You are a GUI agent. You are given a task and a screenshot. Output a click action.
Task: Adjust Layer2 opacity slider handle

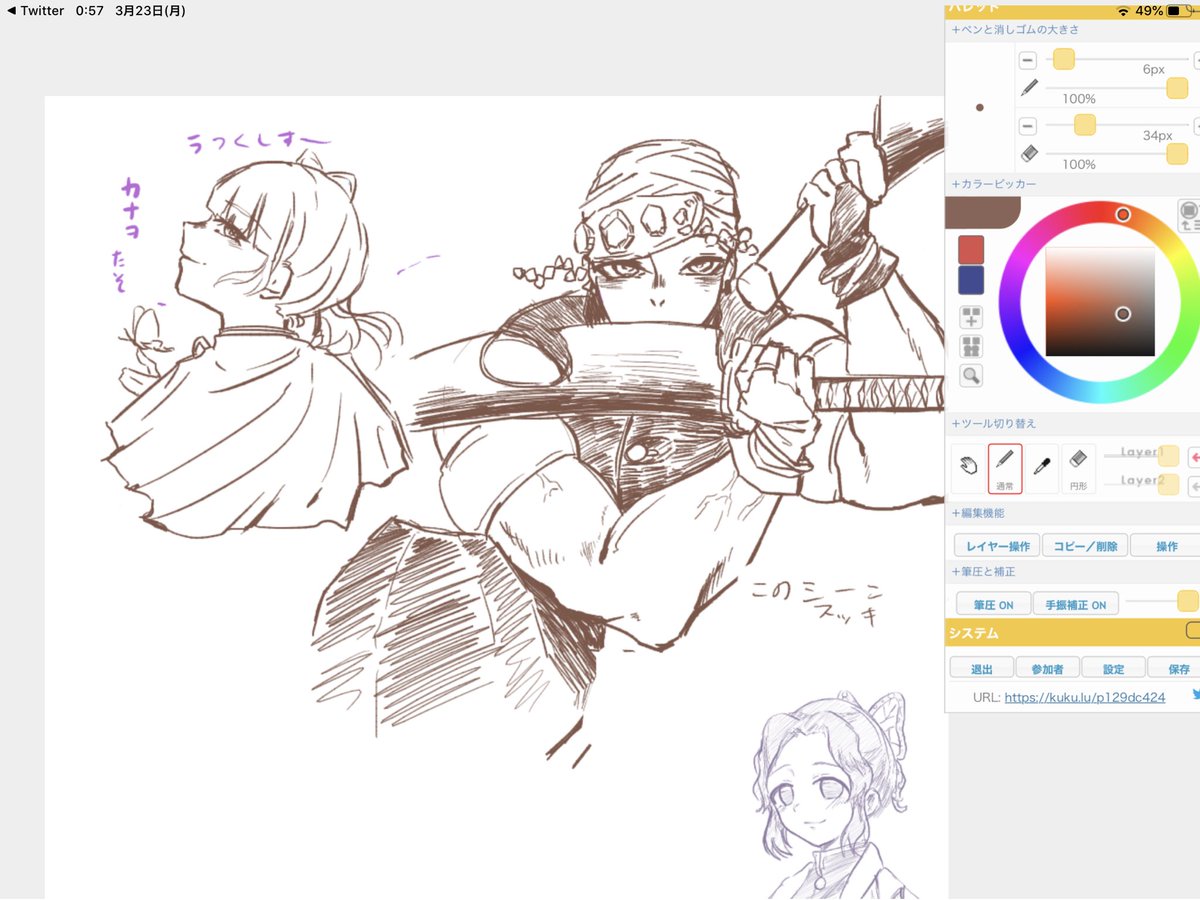coord(1168,486)
